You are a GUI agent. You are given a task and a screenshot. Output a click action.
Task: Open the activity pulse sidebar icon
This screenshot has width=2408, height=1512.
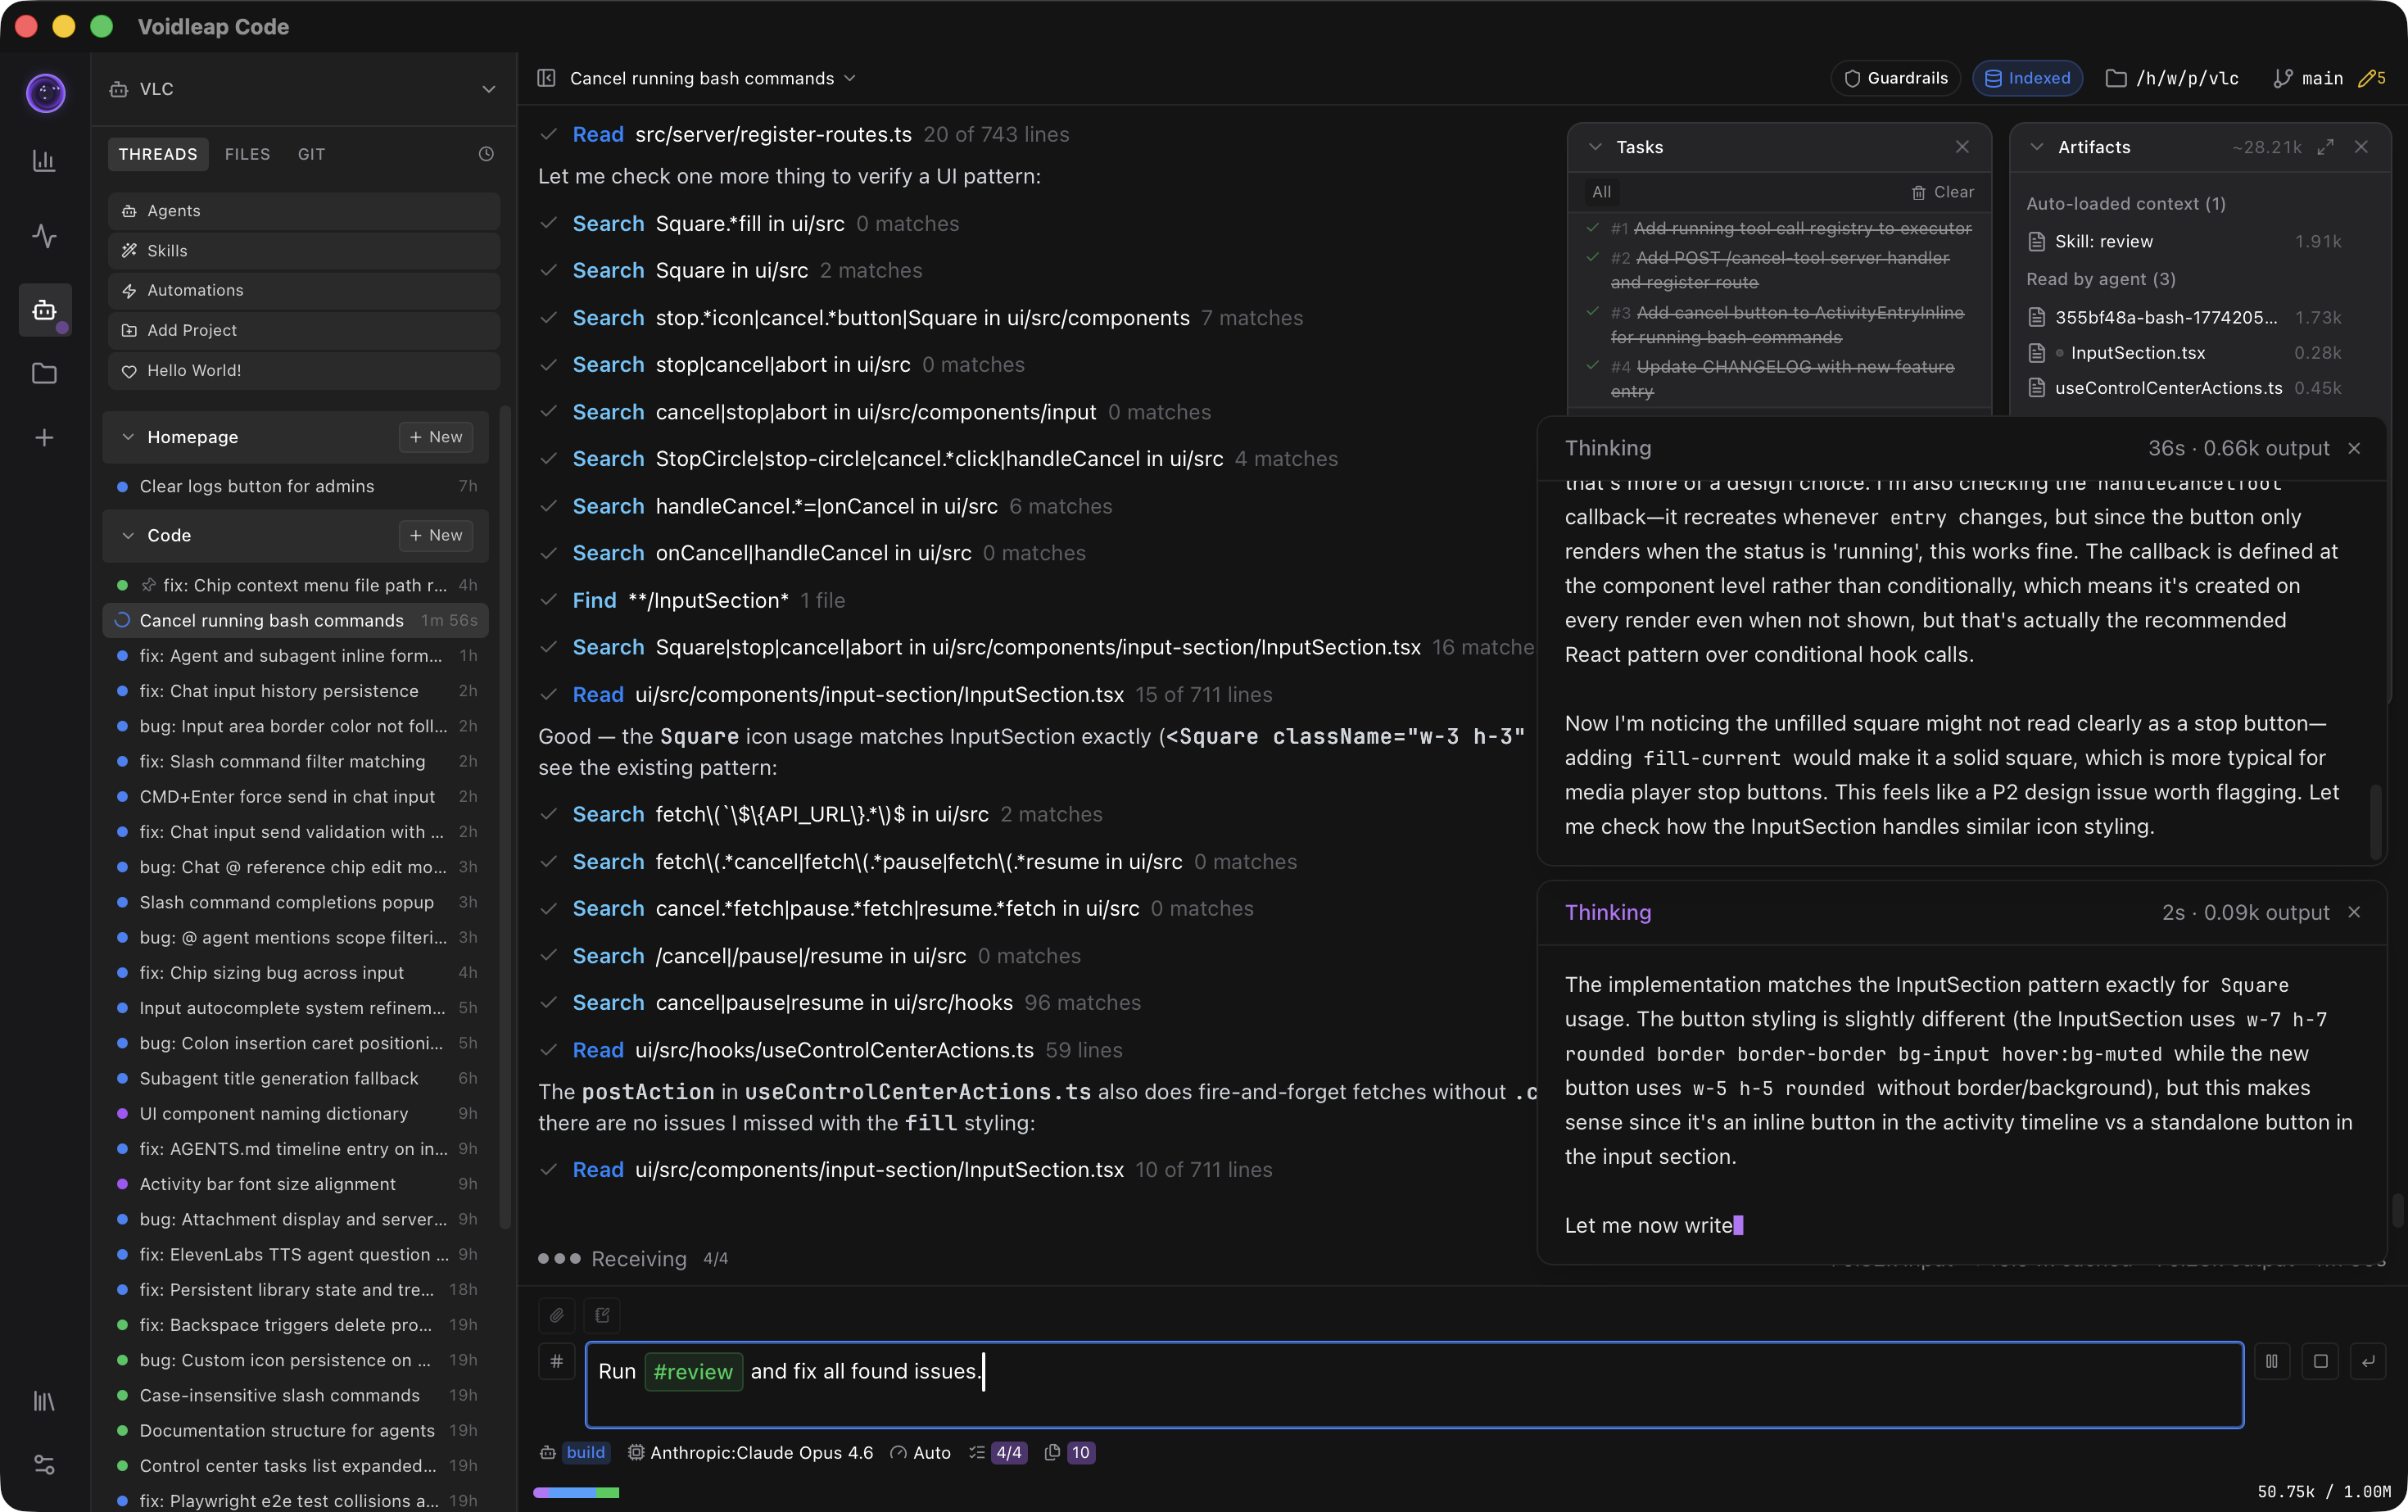[x=44, y=236]
